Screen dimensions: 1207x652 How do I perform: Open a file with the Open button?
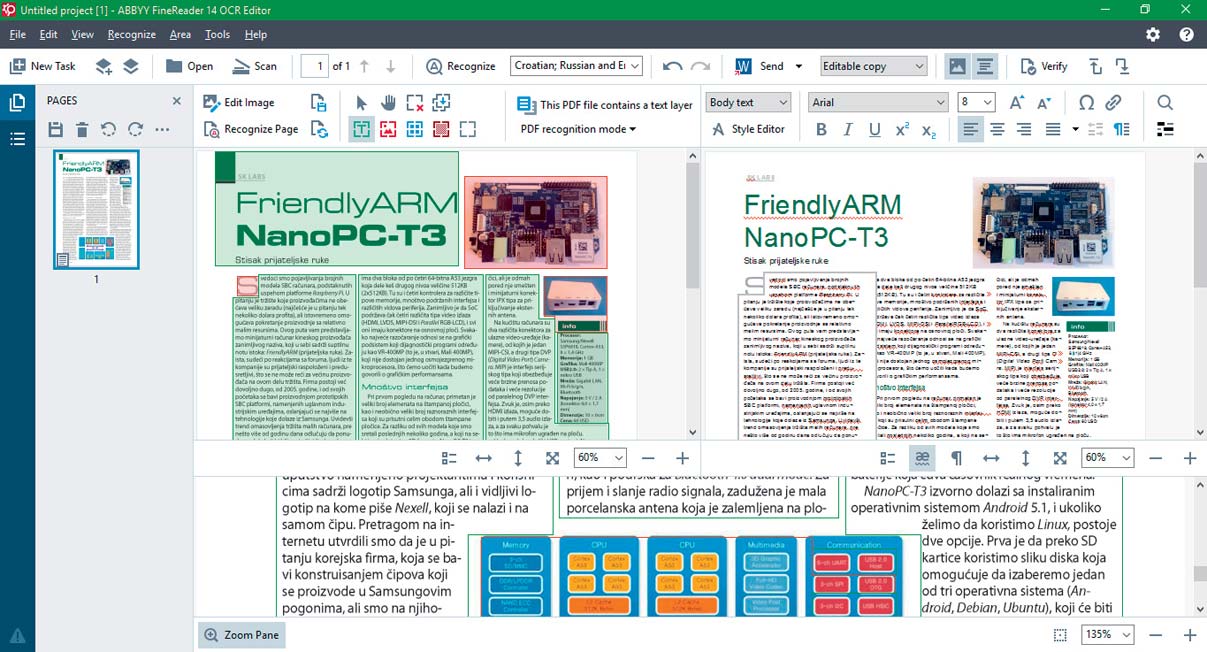coord(190,66)
